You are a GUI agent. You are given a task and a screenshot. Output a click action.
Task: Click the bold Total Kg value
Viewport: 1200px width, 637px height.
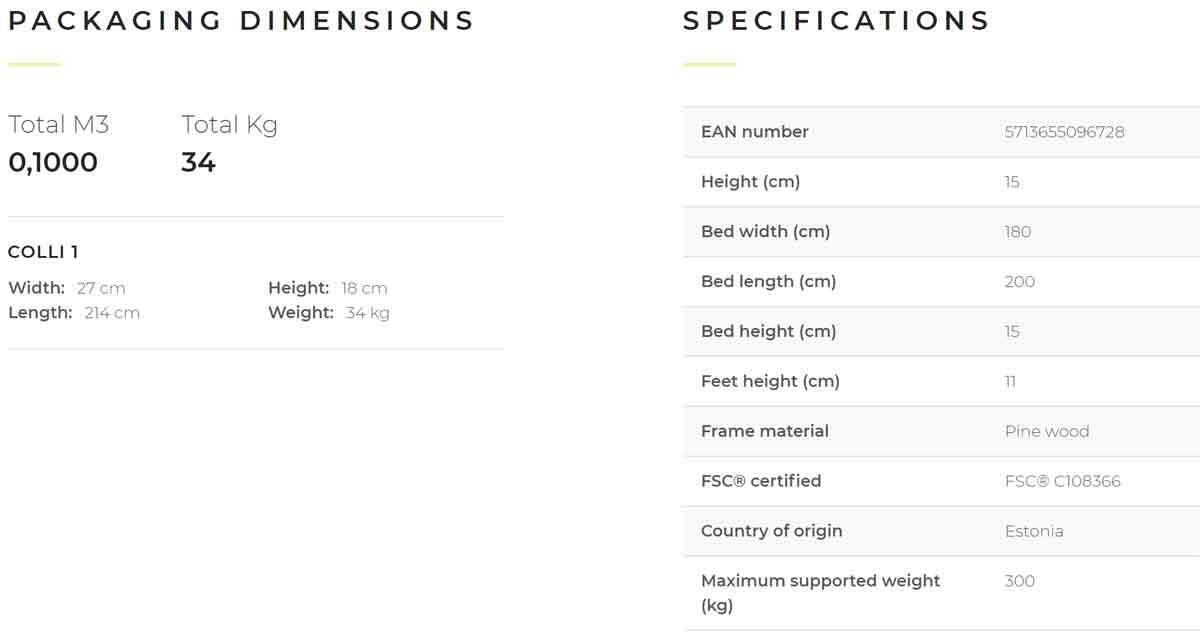198,162
